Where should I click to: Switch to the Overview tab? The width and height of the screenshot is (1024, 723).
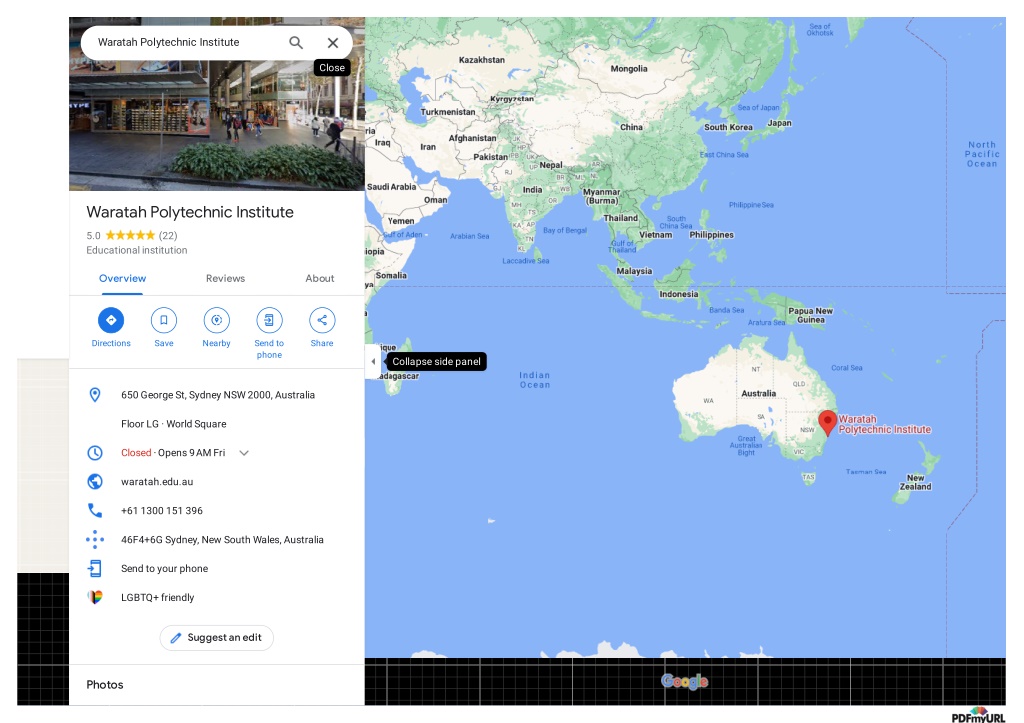tap(122, 278)
